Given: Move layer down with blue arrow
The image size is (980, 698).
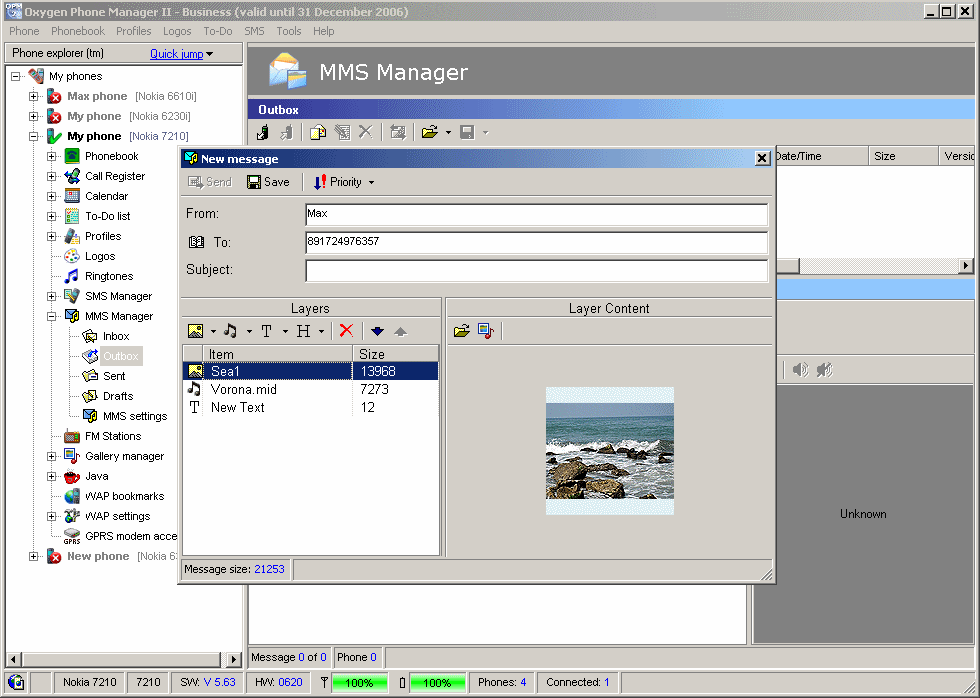Looking at the screenshot, I should 378,331.
